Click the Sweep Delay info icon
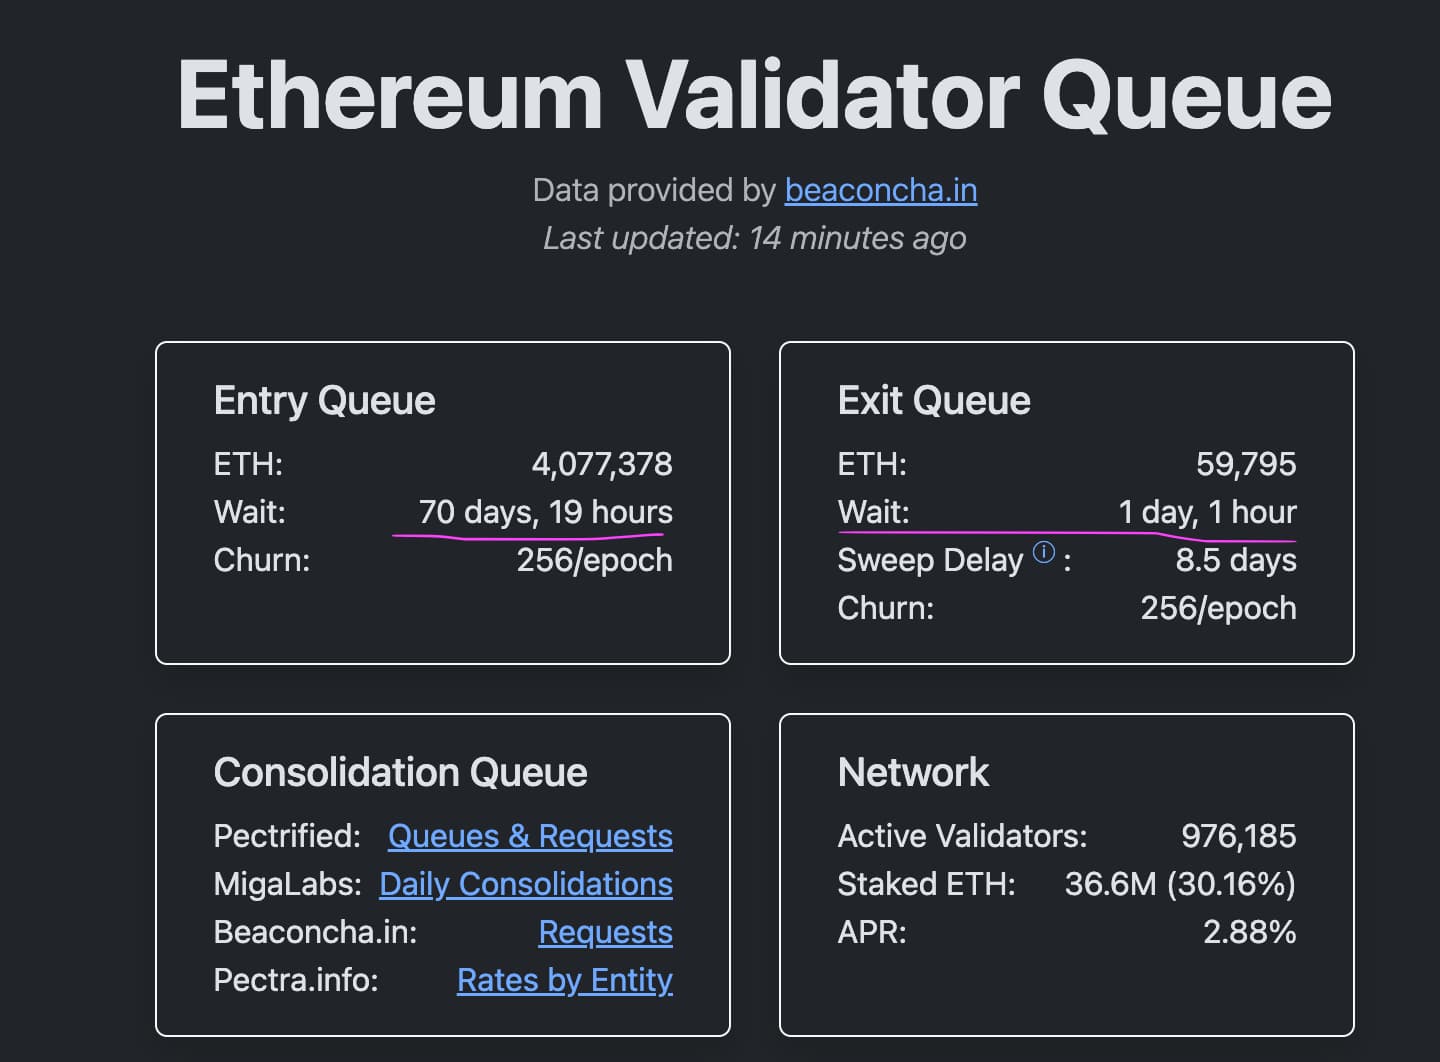This screenshot has width=1440, height=1062. [x=1043, y=552]
